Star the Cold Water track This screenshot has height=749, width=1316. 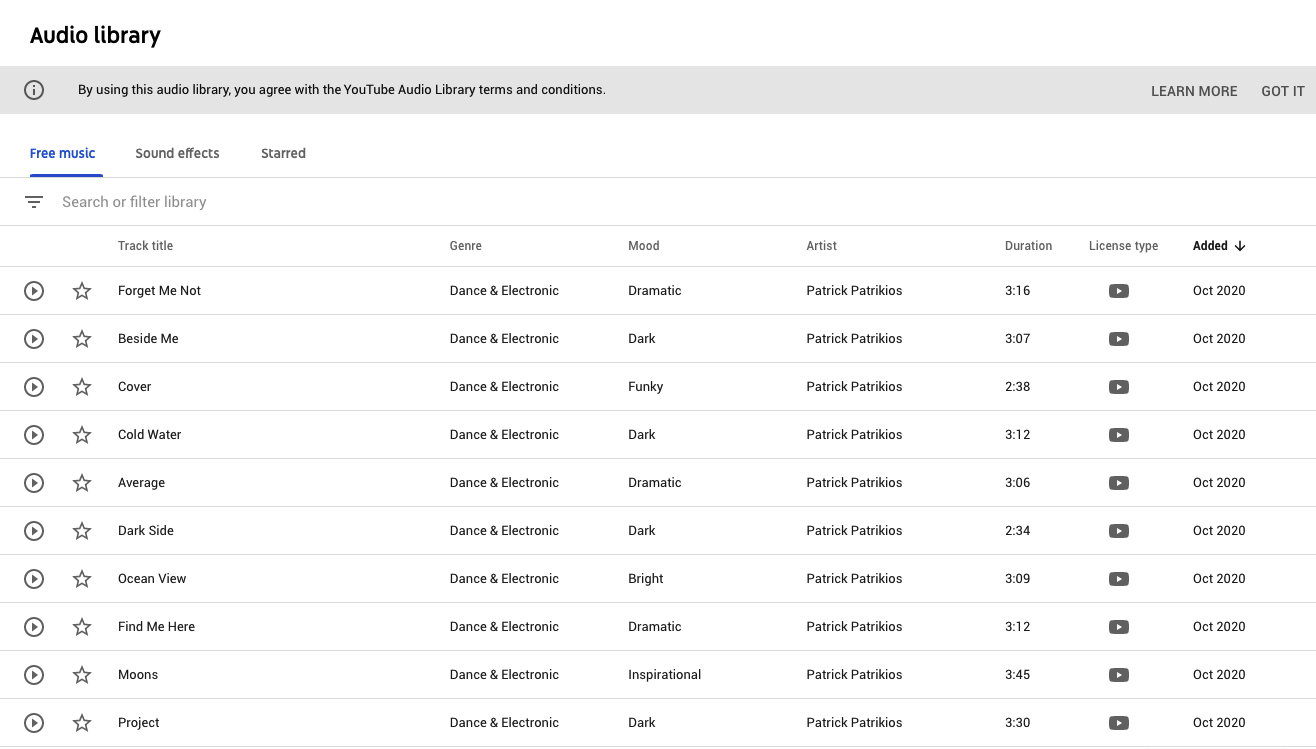coord(82,435)
